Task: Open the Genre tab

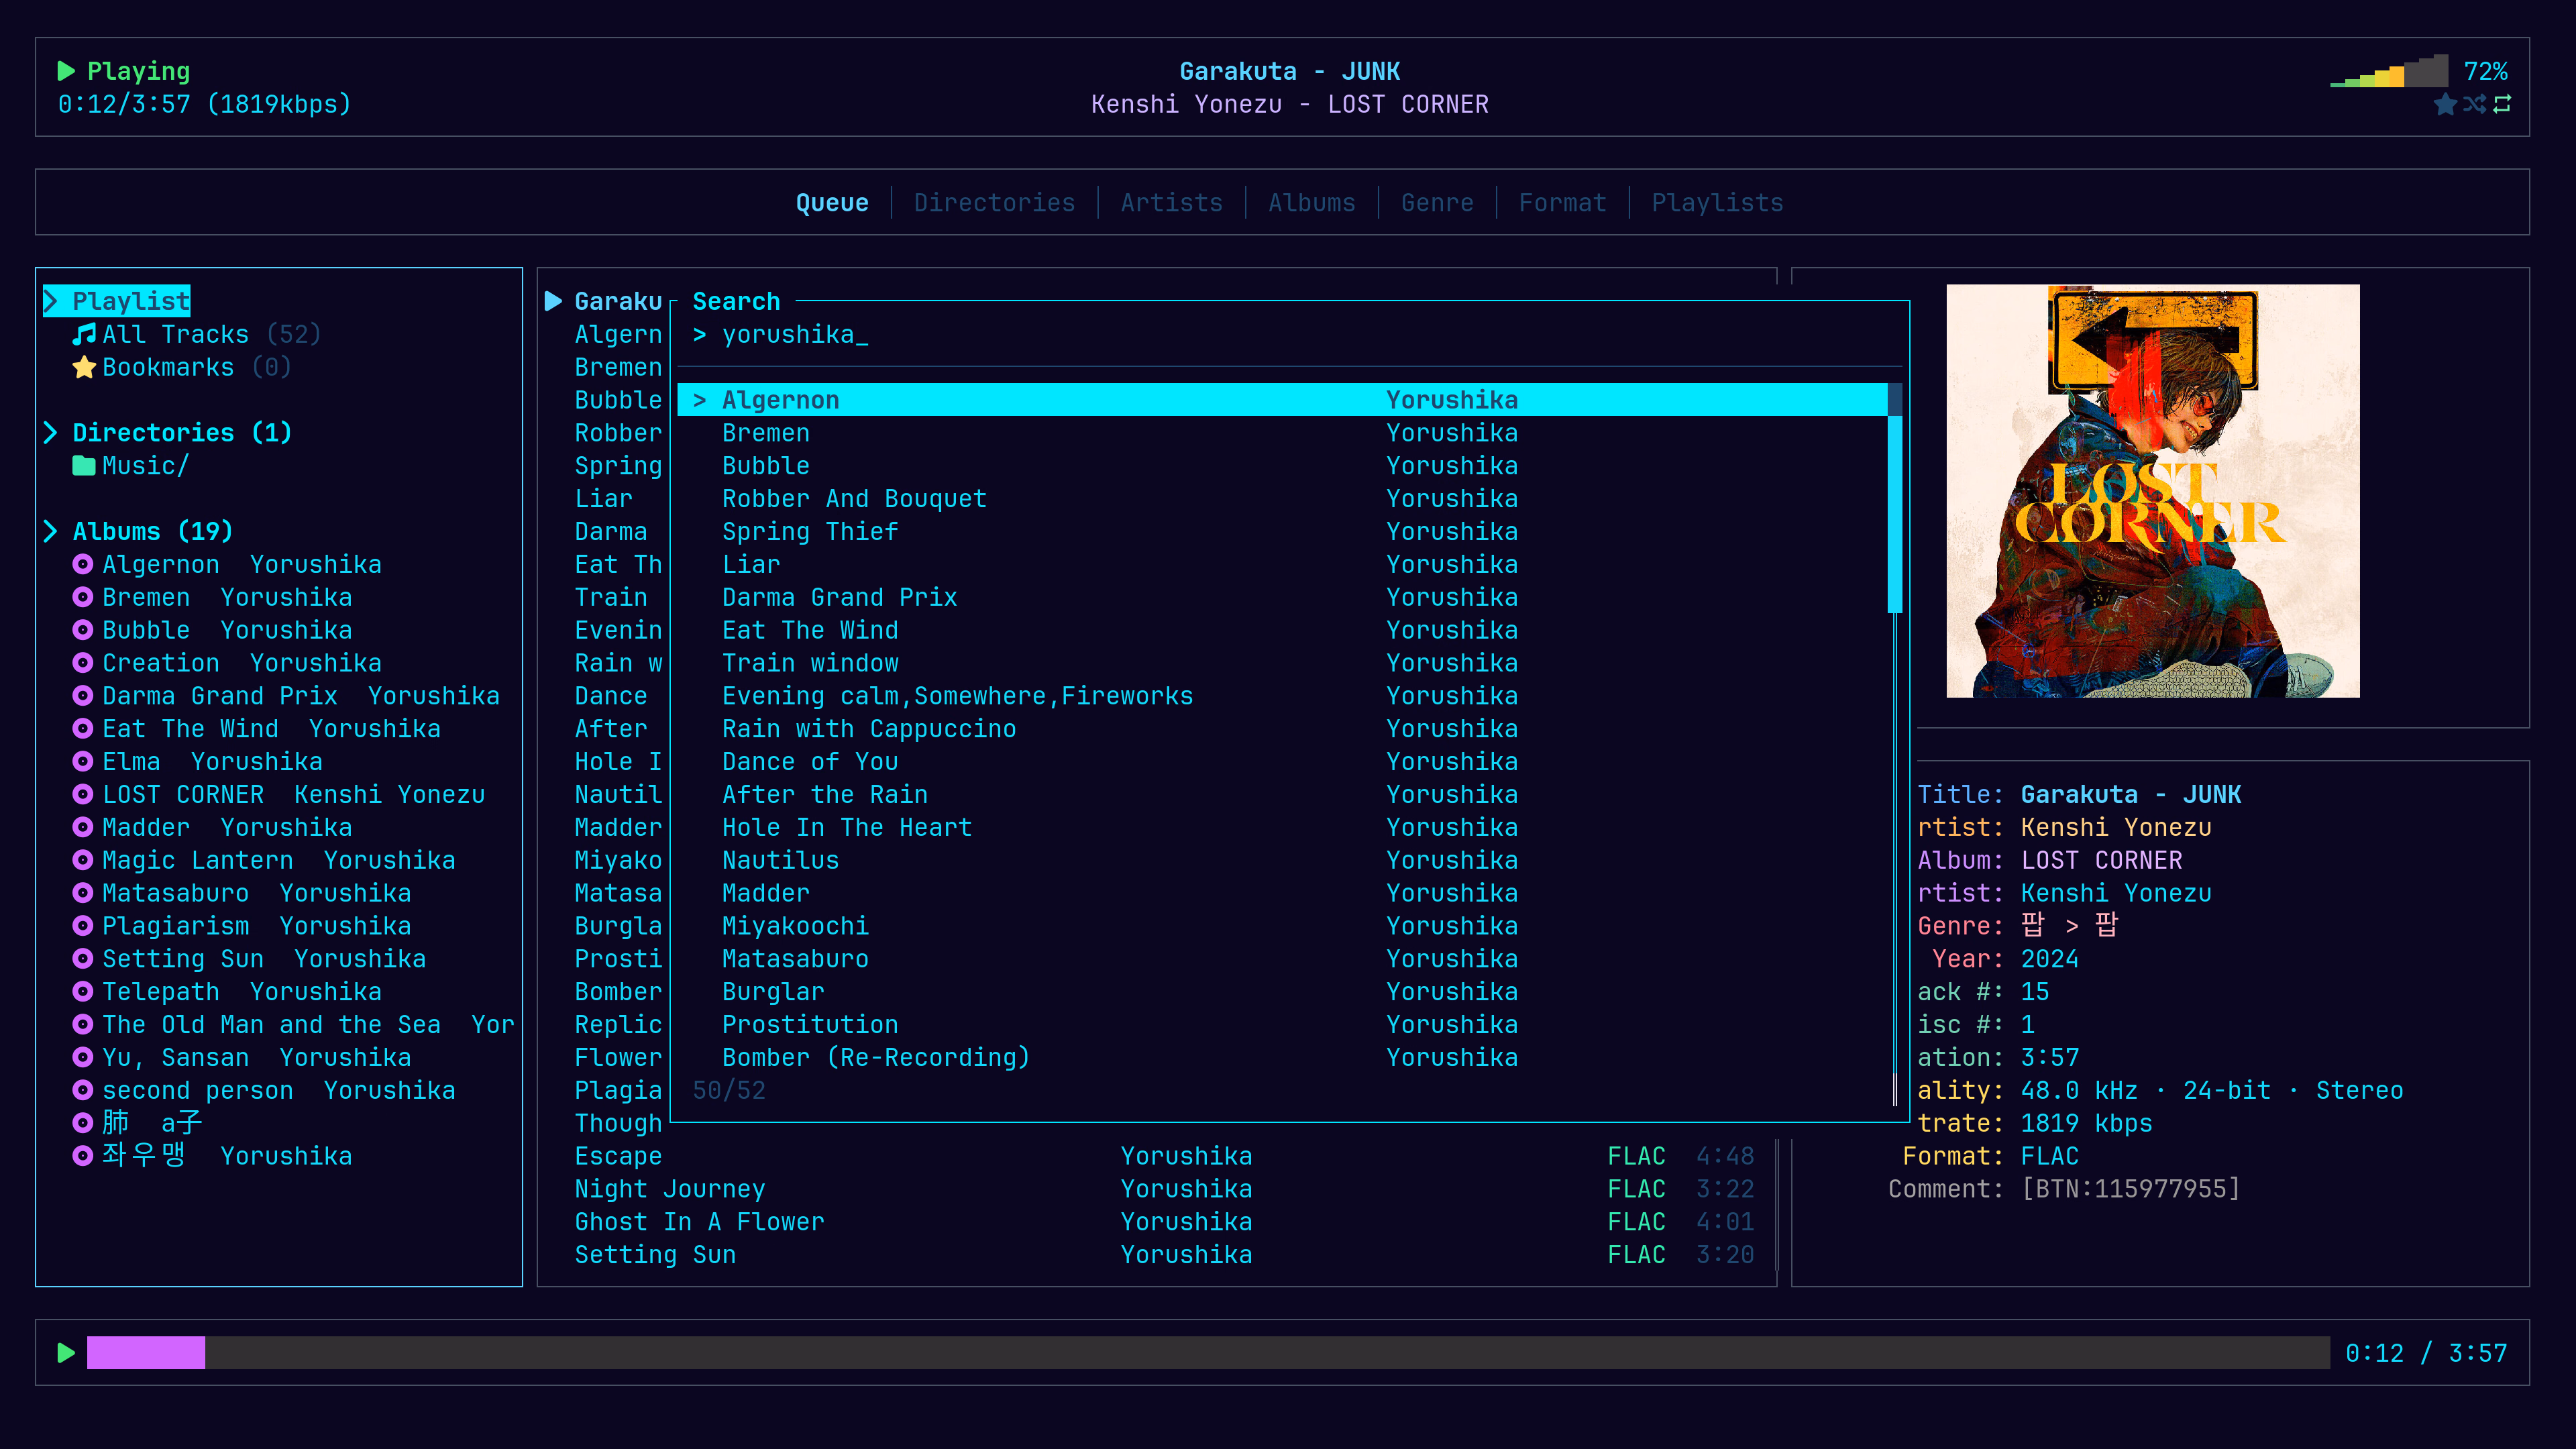Action: [1437, 203]
